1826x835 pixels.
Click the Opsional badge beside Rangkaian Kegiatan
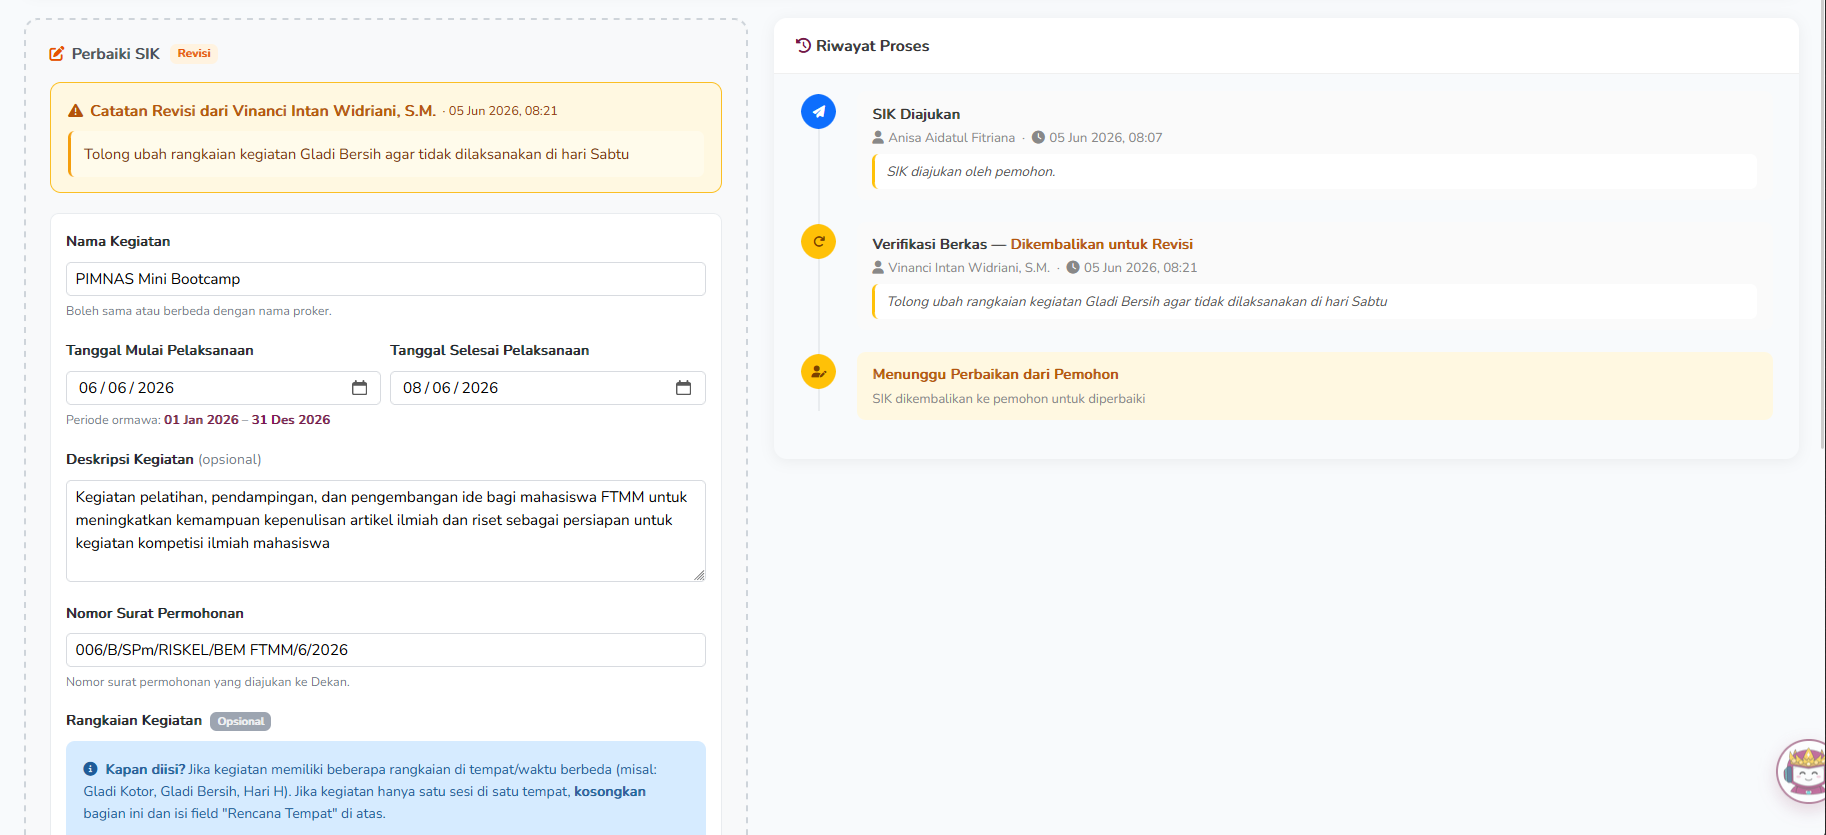coord(241,721)
